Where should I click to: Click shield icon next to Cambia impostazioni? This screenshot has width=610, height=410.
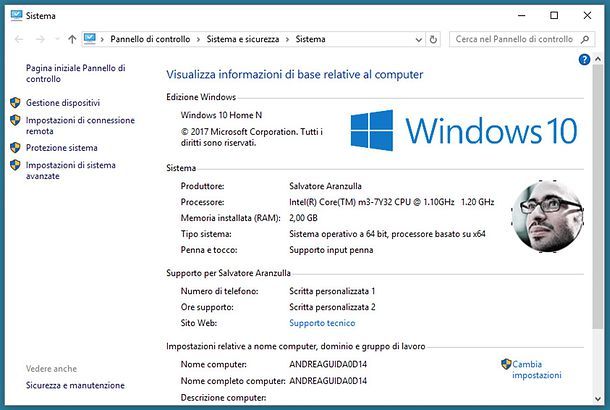pyautogui.click(x=506, y=364)
